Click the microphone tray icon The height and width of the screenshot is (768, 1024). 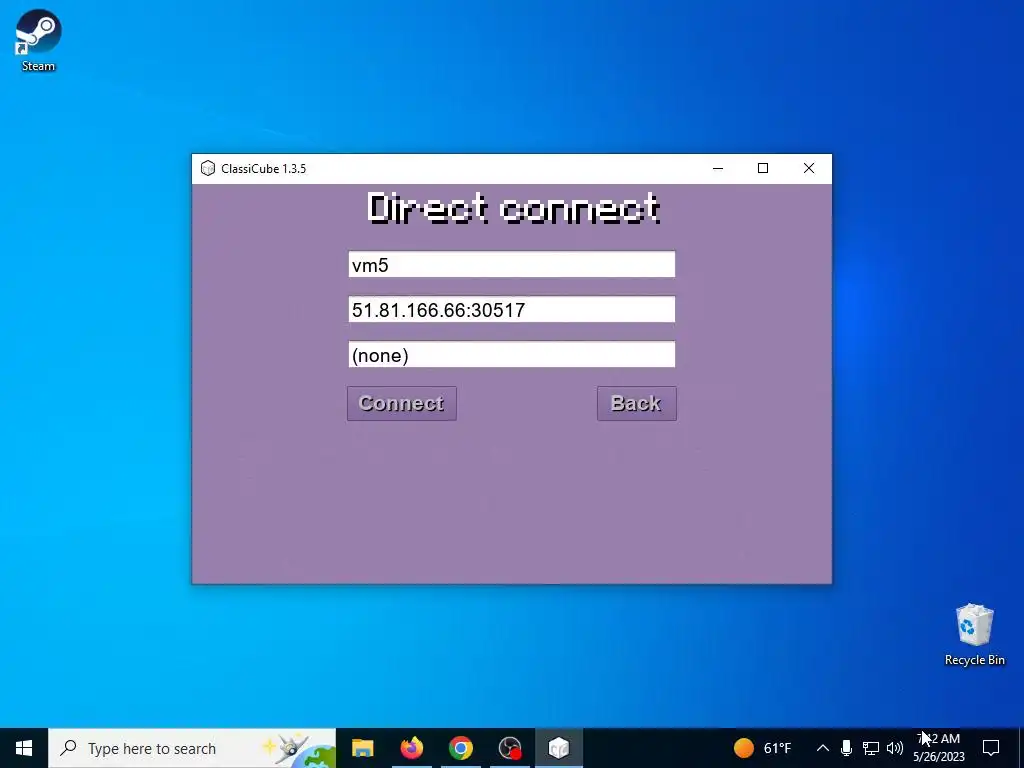click(x=846, y=748)
